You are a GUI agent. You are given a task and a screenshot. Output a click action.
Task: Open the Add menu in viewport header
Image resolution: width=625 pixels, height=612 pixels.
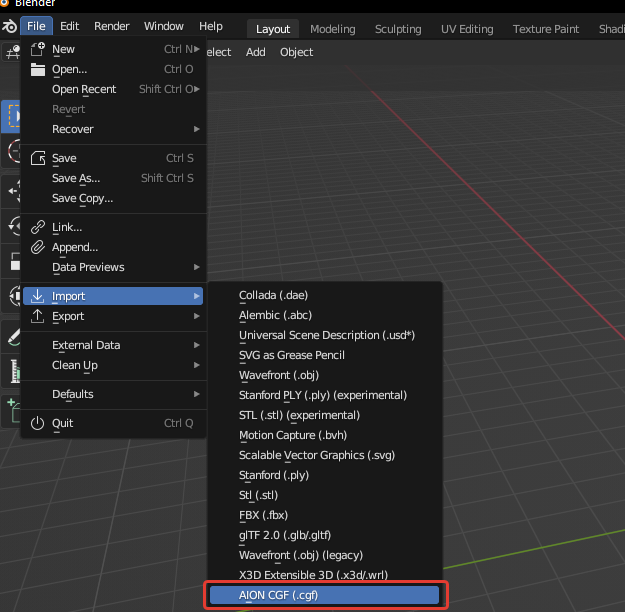point(256,52)
